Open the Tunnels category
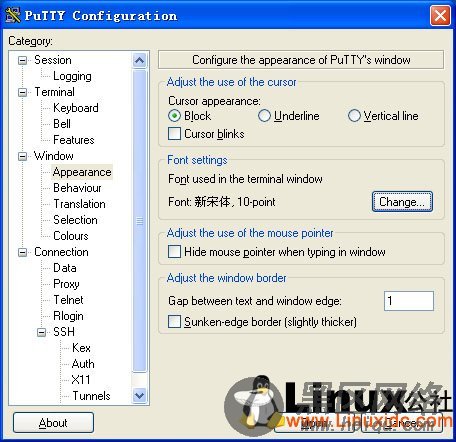 click(91, 396)
